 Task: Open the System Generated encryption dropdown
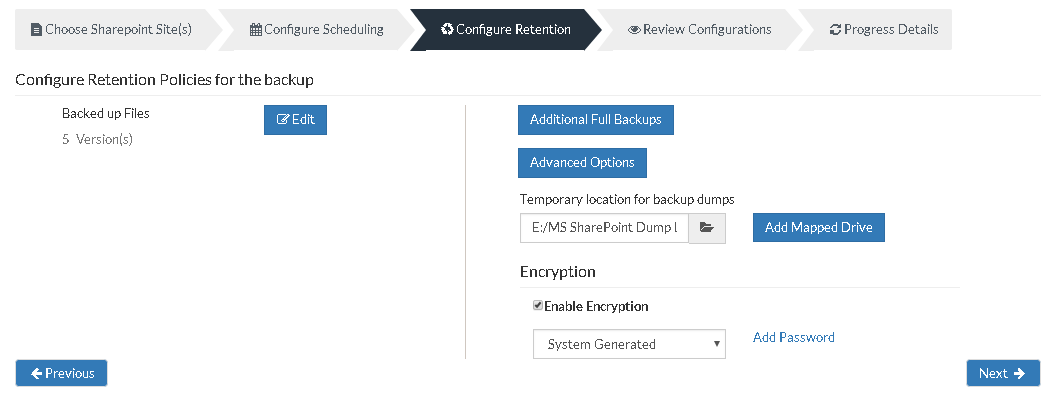(629, 344)
